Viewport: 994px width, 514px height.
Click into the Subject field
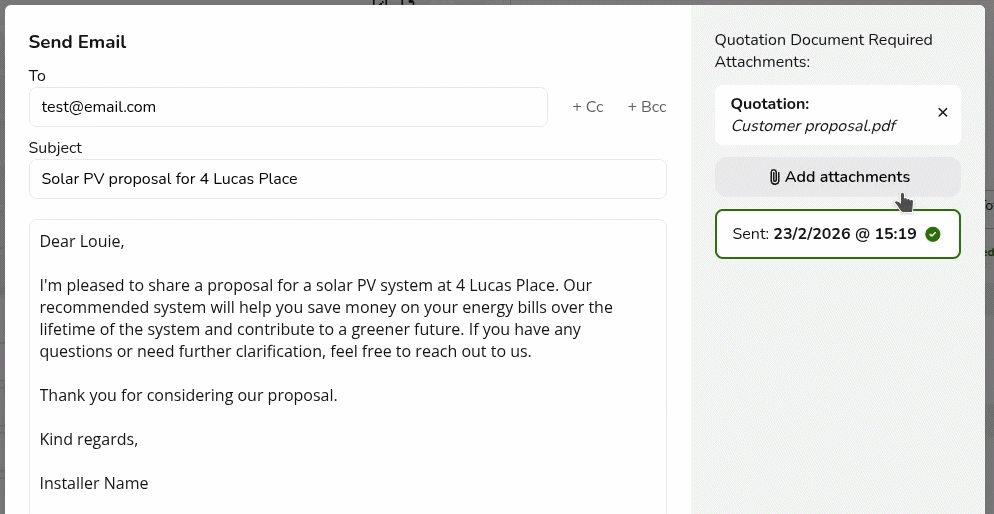347,179
